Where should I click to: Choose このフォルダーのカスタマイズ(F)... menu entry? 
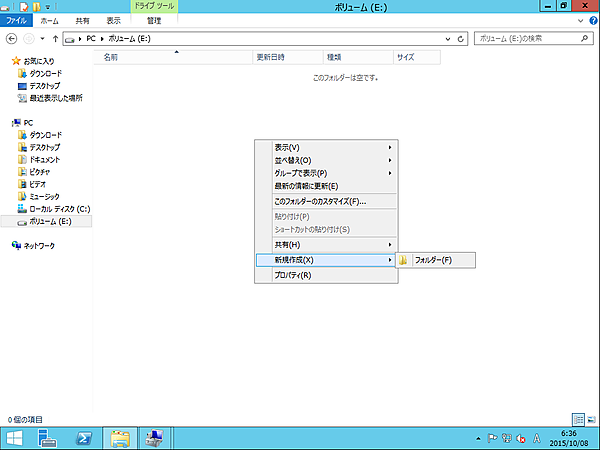point(326,201)
